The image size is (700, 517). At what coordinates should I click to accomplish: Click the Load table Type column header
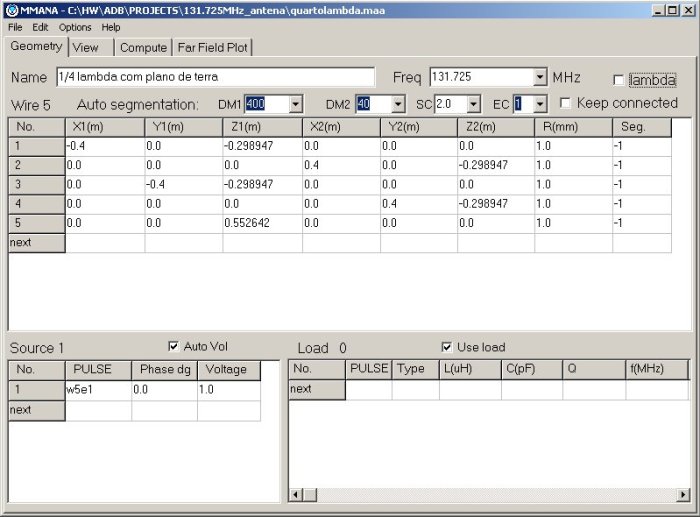tap(415, 369)
